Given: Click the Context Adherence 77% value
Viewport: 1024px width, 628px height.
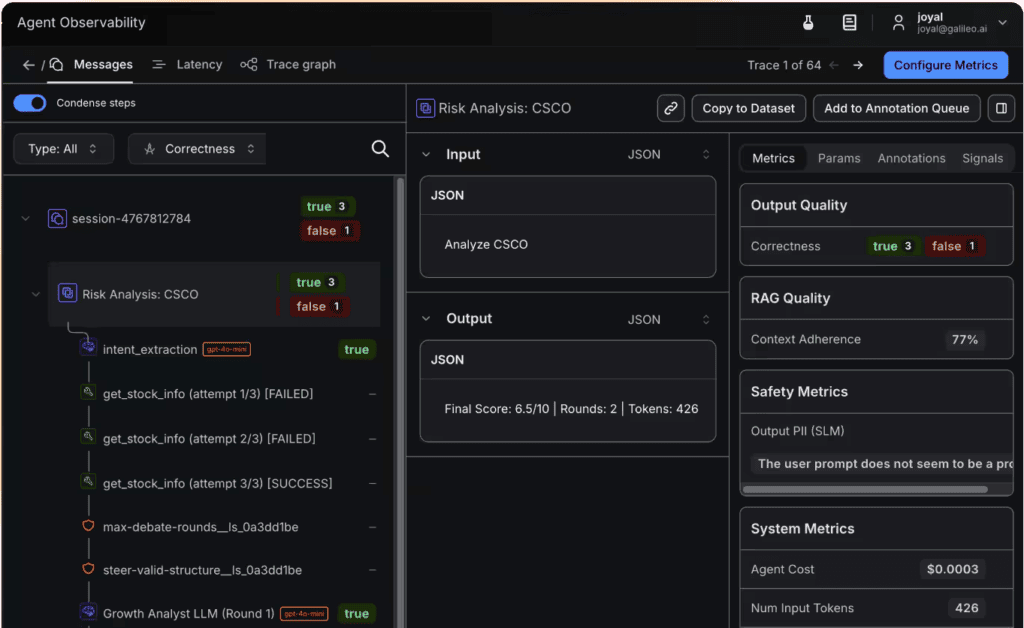Looking at the screenshot, I should [965, 339].
